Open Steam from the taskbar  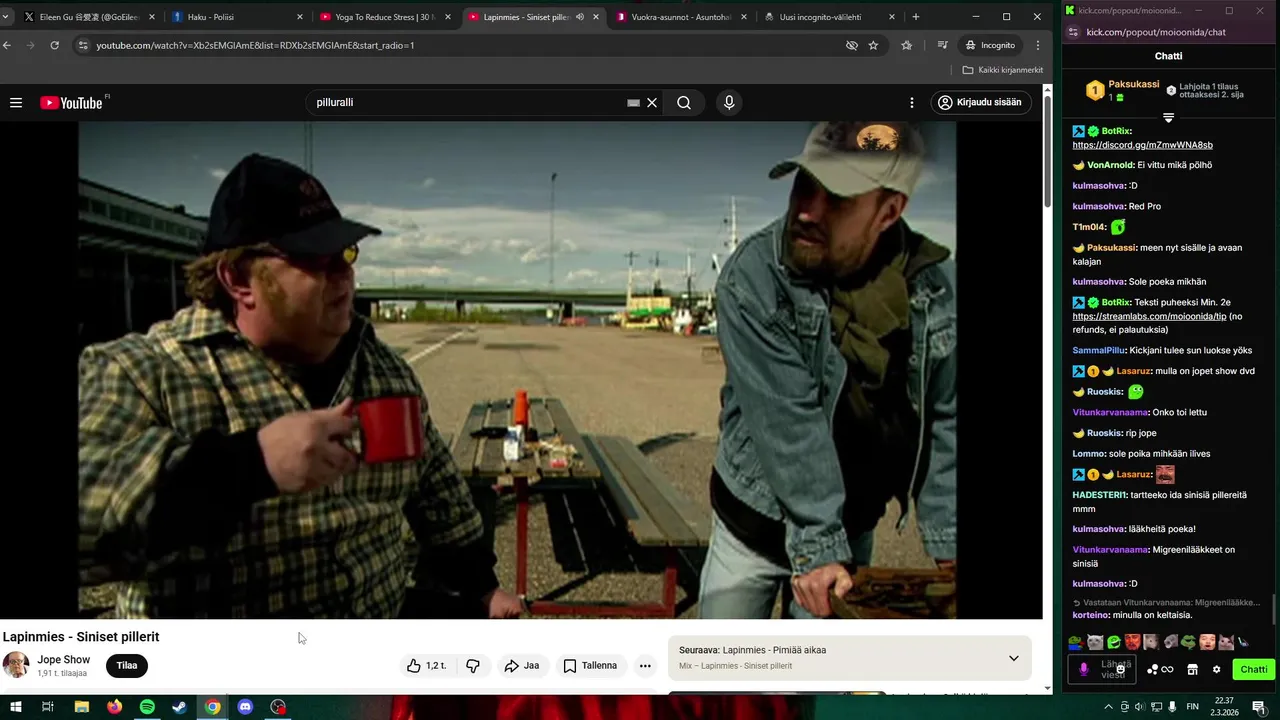[x=179, y=707]
